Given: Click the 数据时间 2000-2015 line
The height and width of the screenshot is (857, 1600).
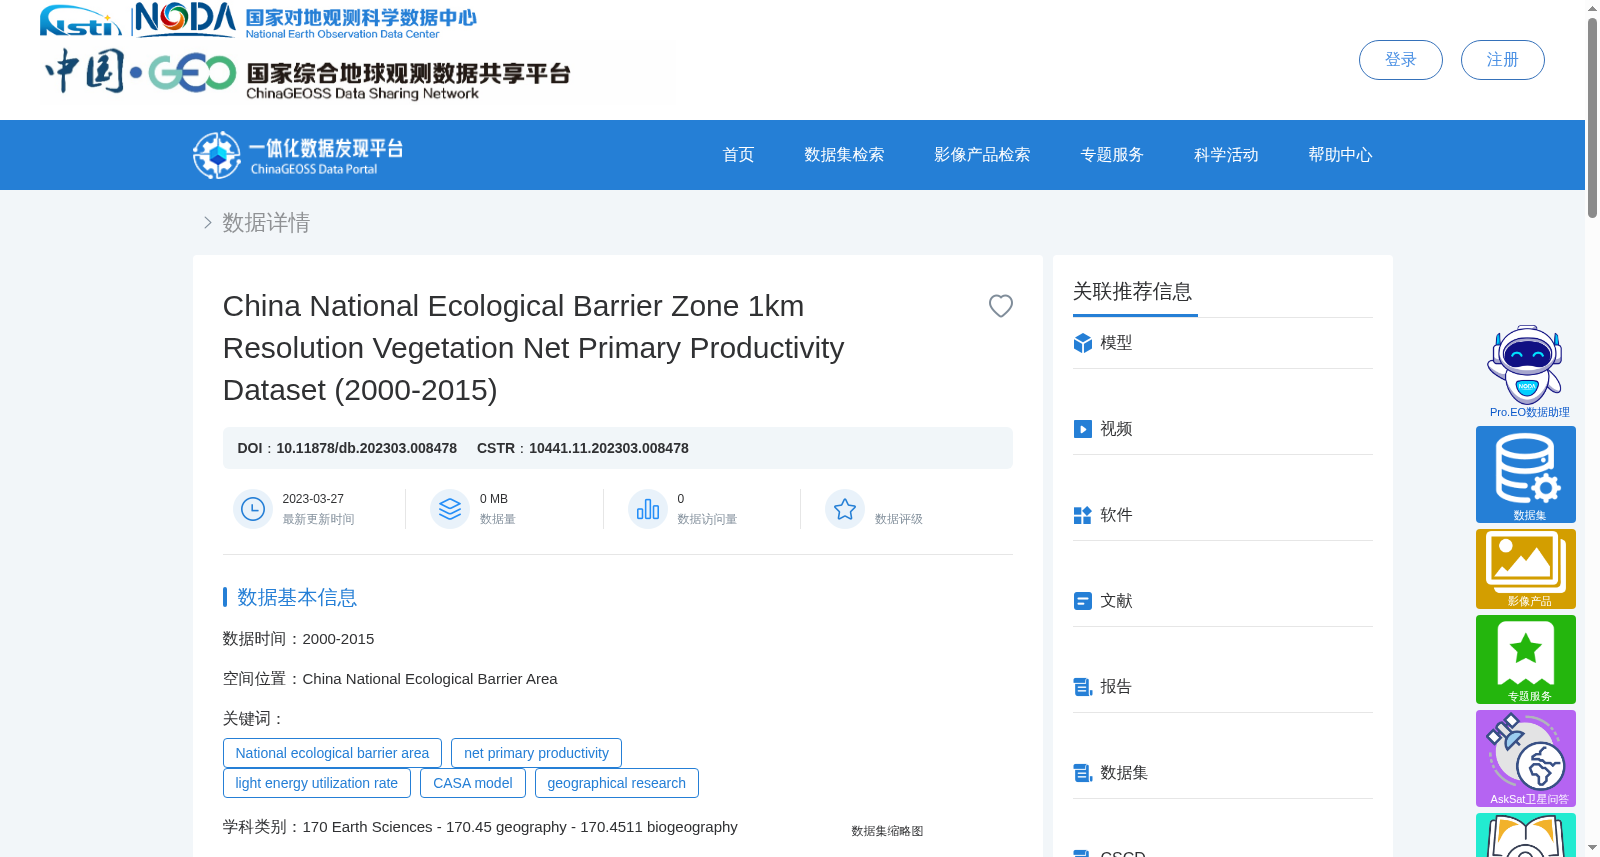Looking at the screenshot, I should pos(299,639).
